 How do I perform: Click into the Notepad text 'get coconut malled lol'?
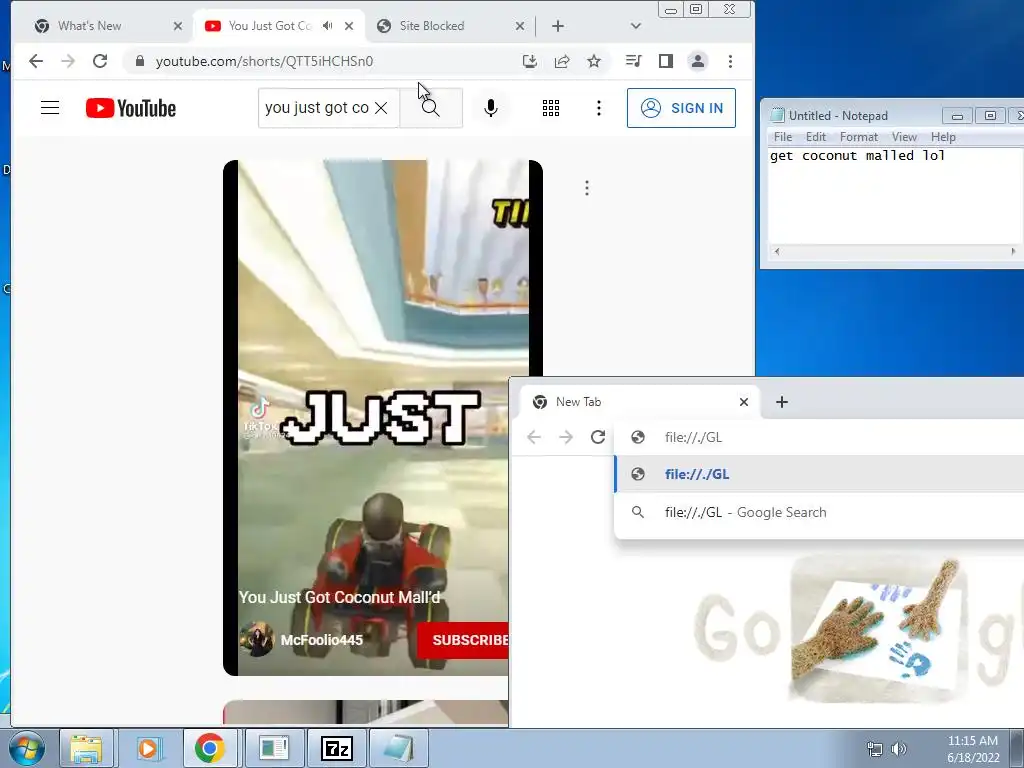coord(857,155)
